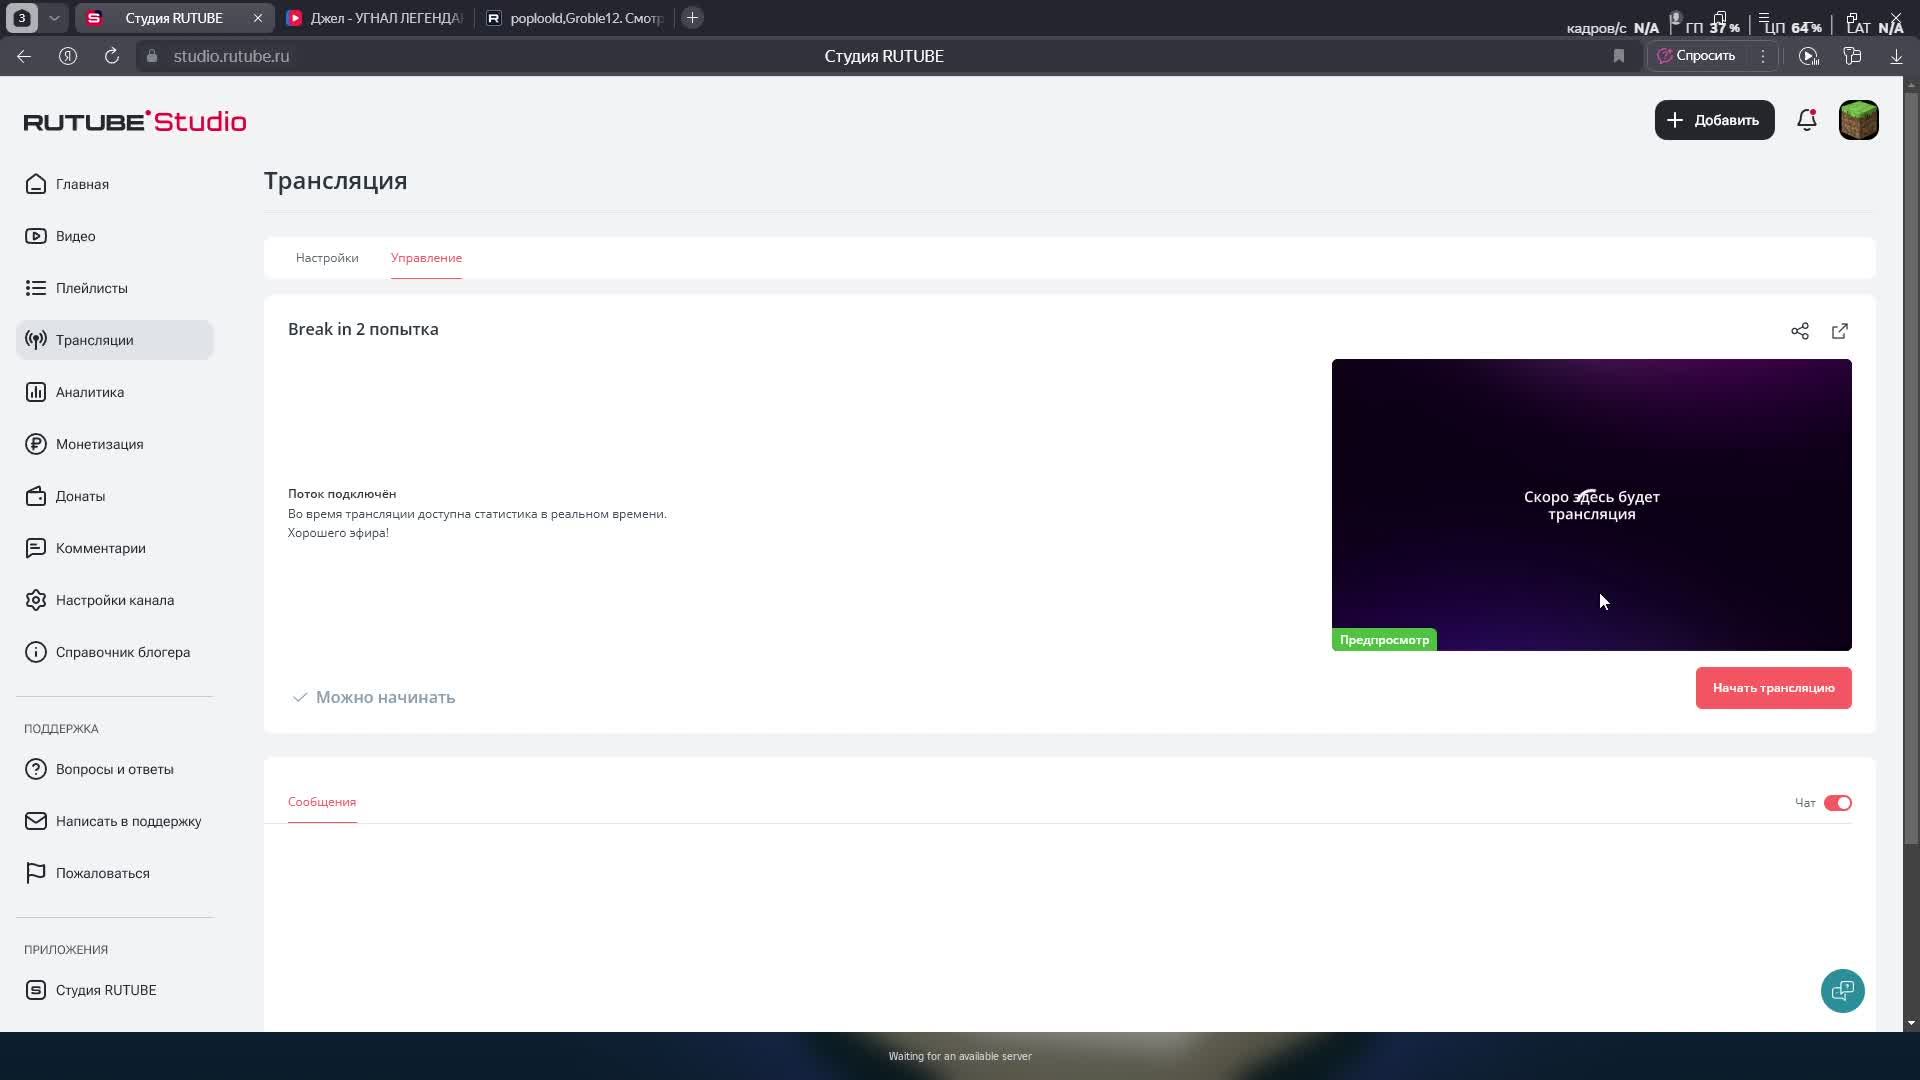Bookmark this page icon
The width and height of the screenshot is (1920, 1080).
(1619, 56)
